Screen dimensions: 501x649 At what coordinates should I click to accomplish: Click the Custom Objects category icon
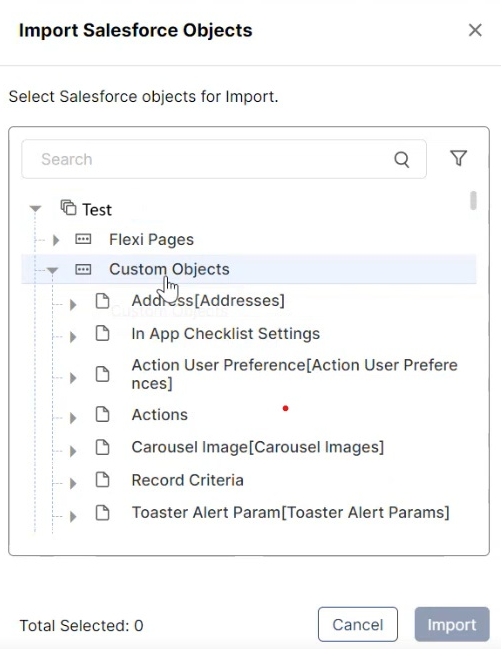[x=83, y=269]
